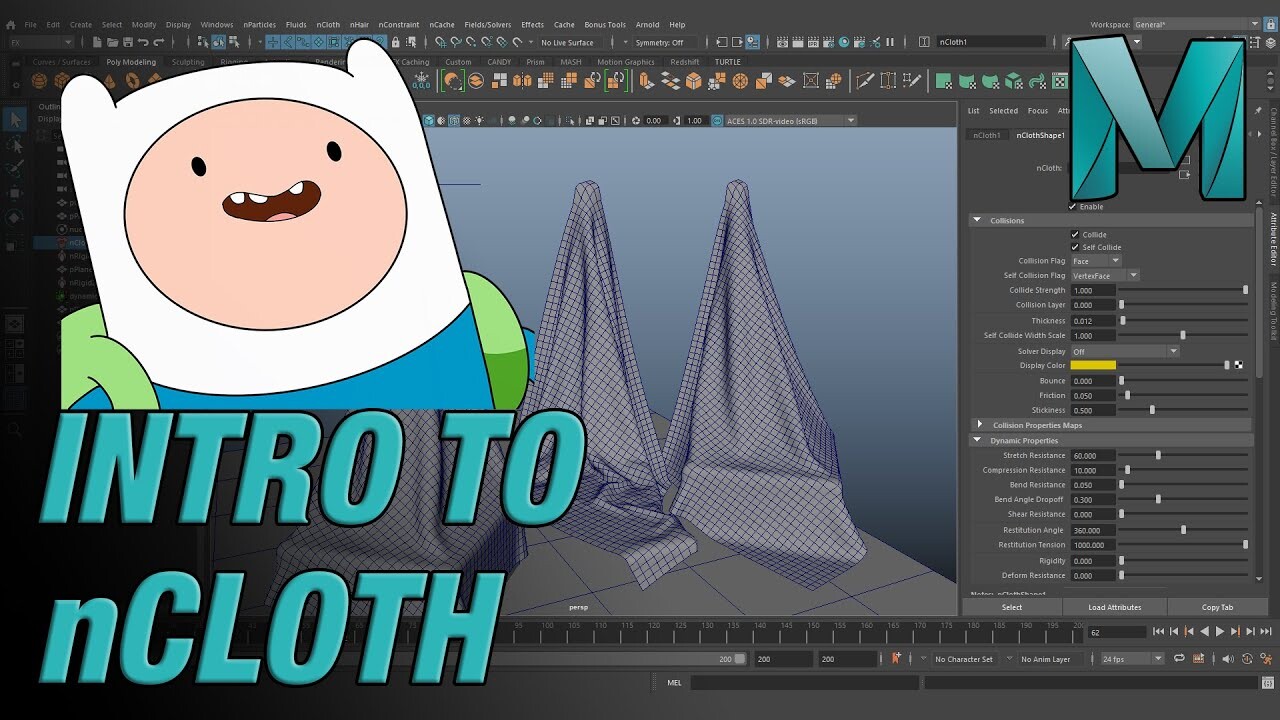Click the Load Attributes button

(x=1115, y=607)
